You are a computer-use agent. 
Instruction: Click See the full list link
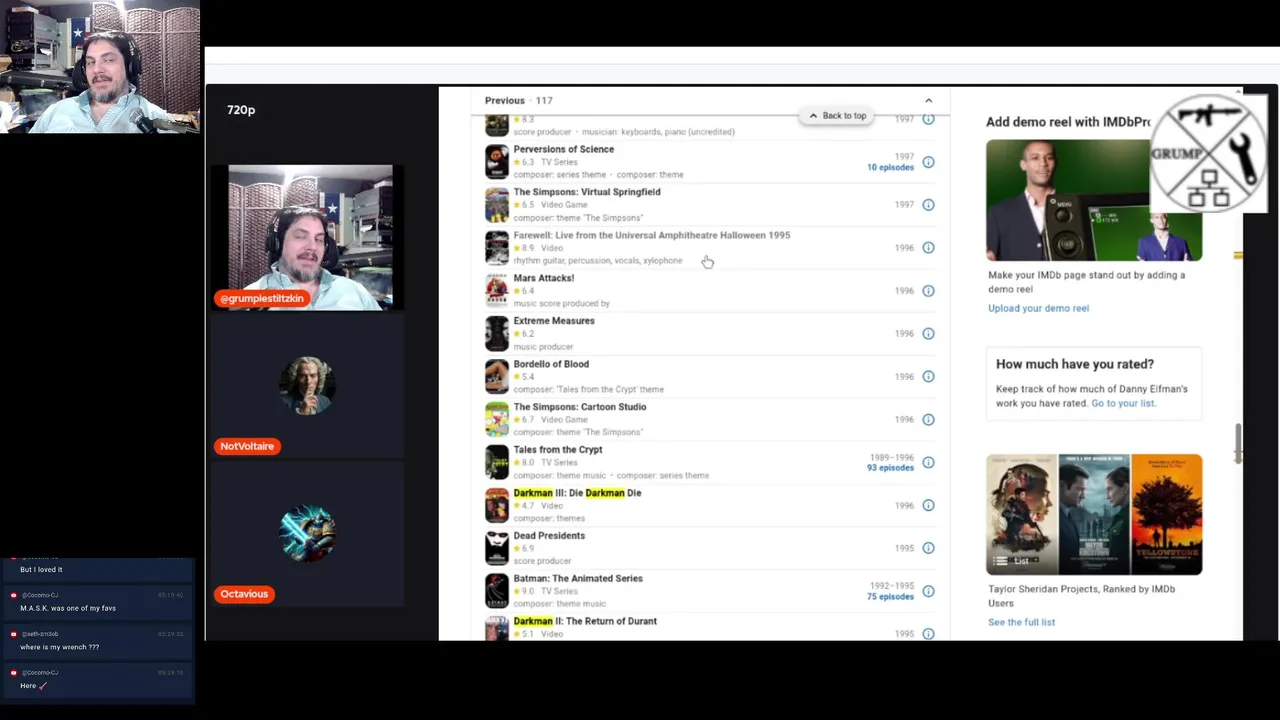tap(1021, 622)
